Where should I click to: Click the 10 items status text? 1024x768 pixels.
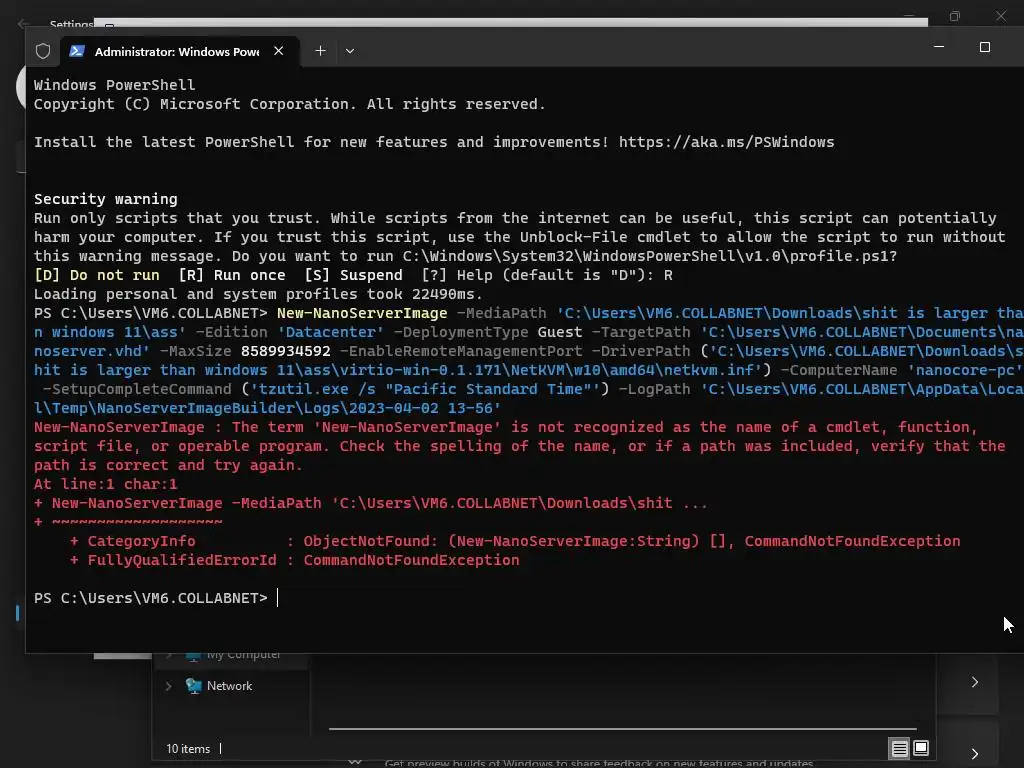tap(188, 749)
